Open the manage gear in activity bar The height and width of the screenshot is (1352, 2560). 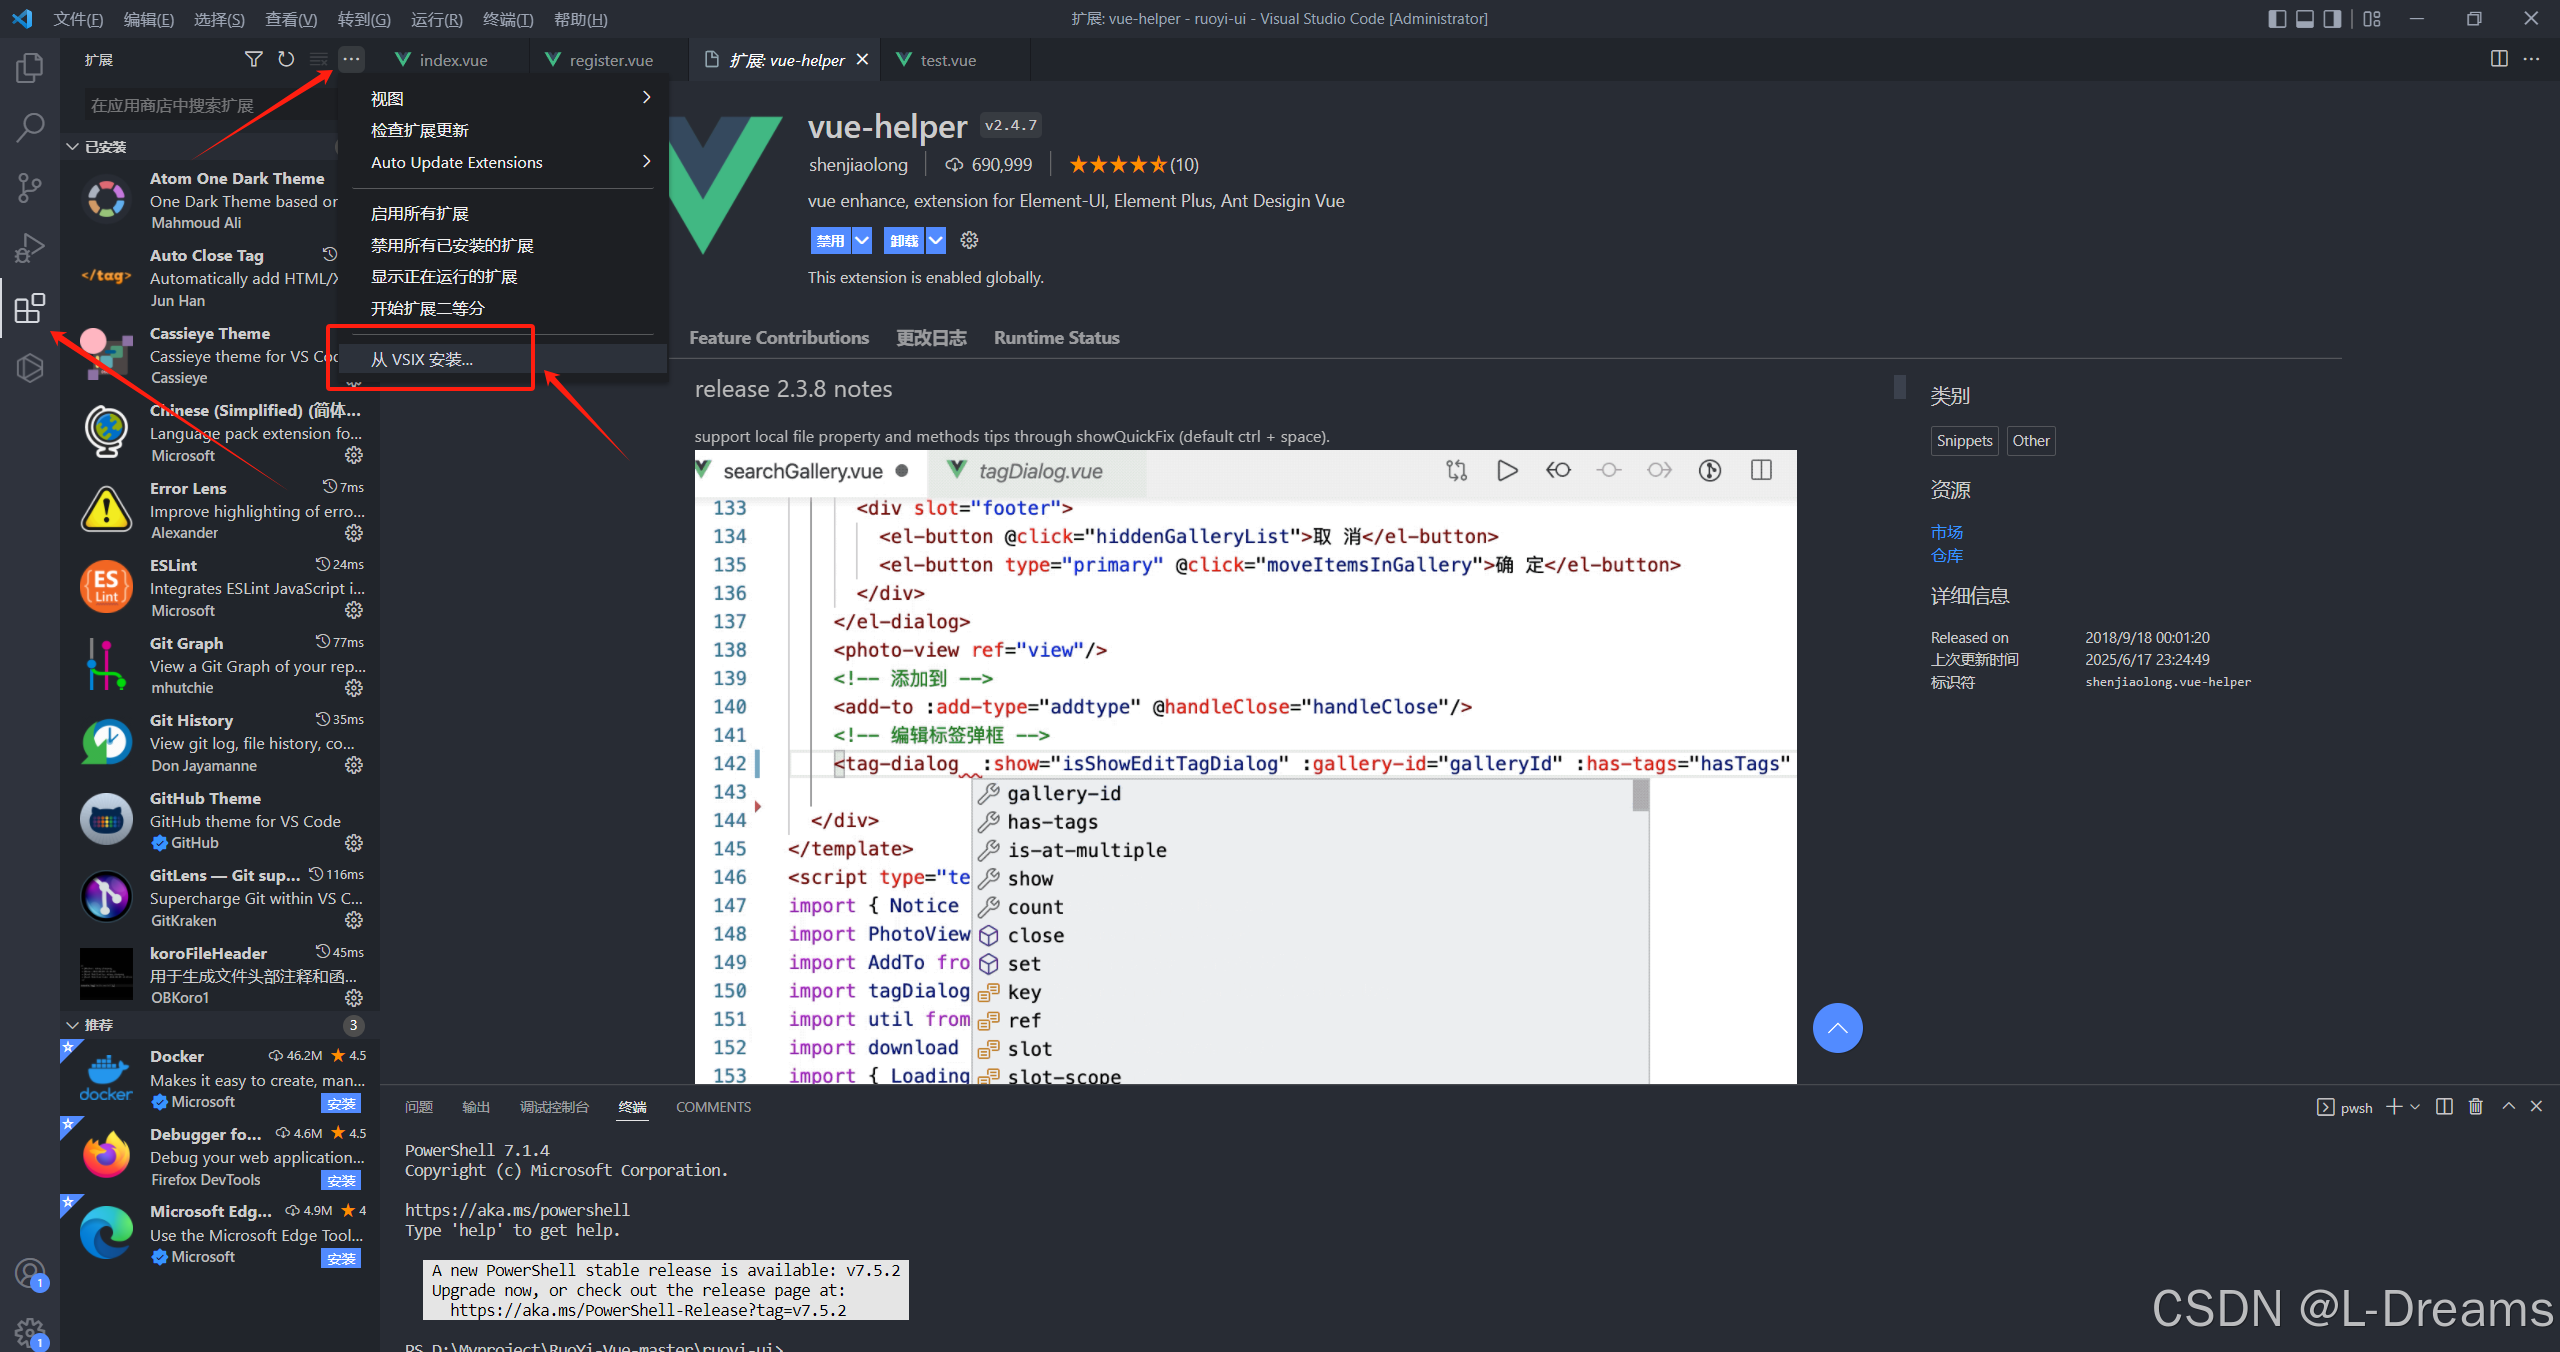pos(30,1332)
